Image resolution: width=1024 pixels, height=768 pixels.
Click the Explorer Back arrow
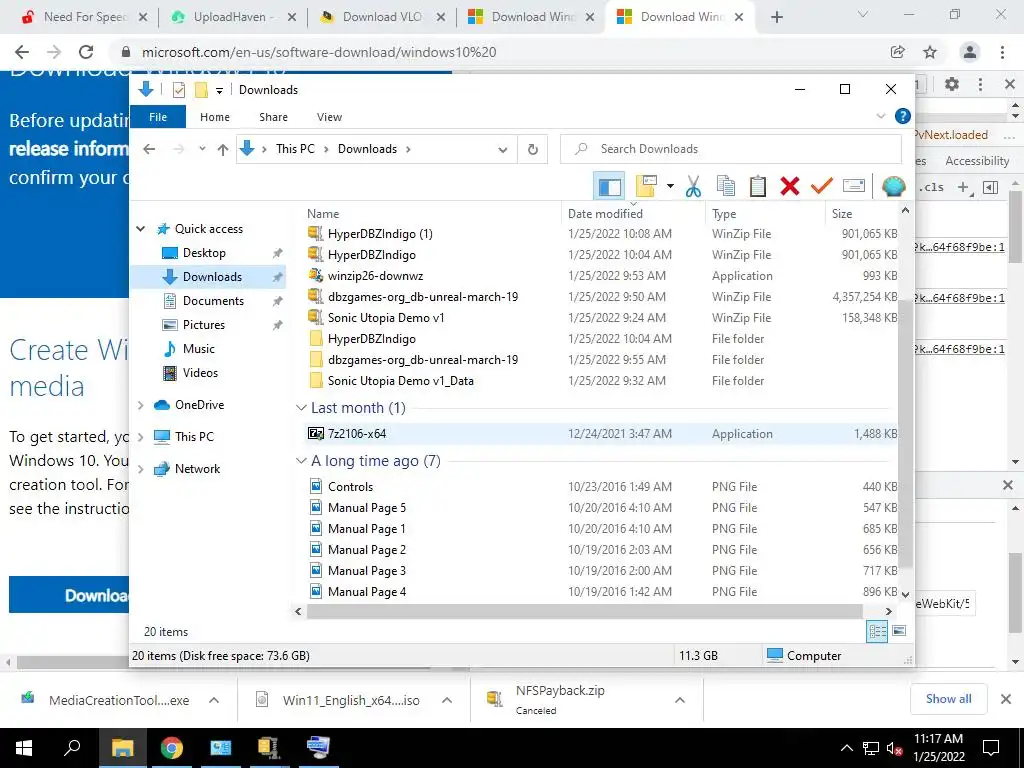point(149,150)
